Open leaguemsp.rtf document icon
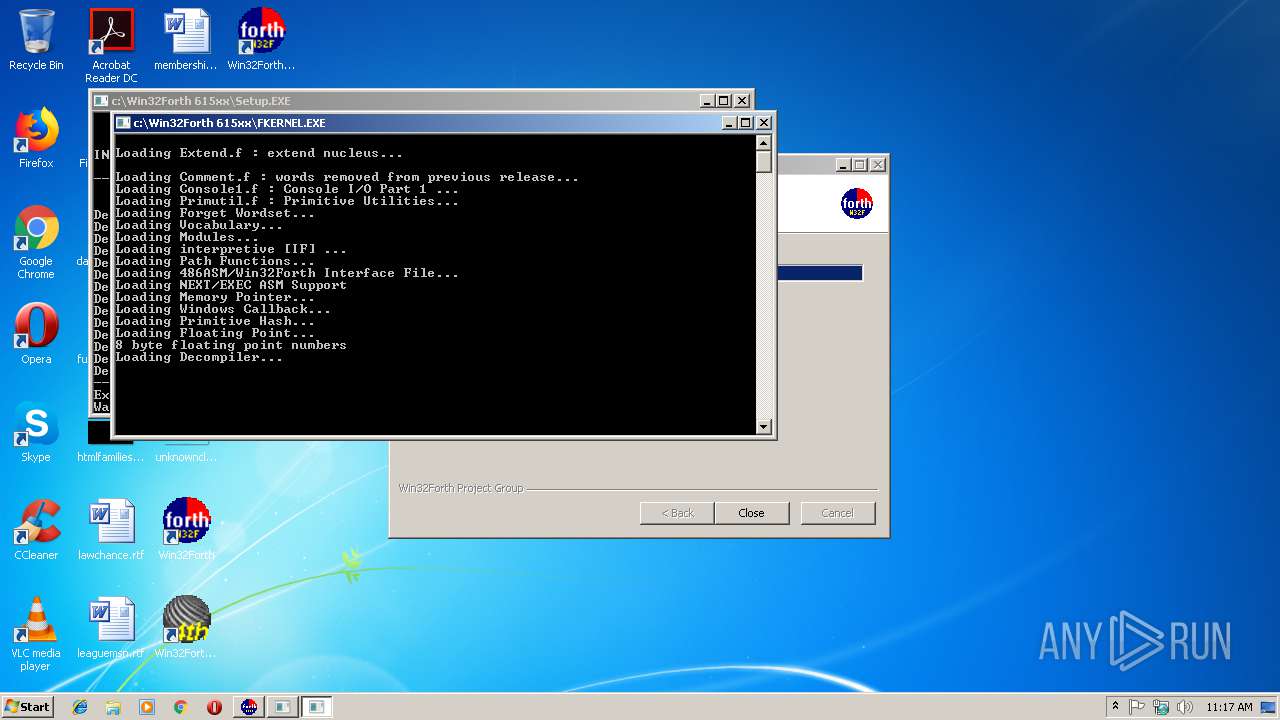1280x720 pixels. click(111, 628)
